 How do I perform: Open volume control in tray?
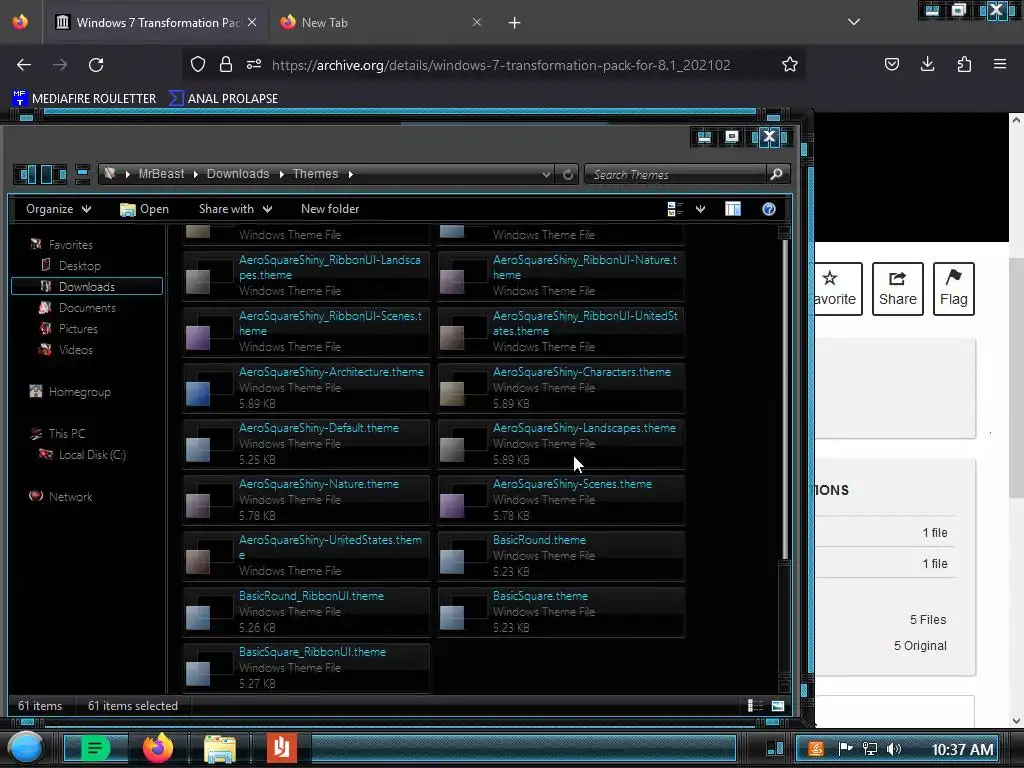[893, 749]
